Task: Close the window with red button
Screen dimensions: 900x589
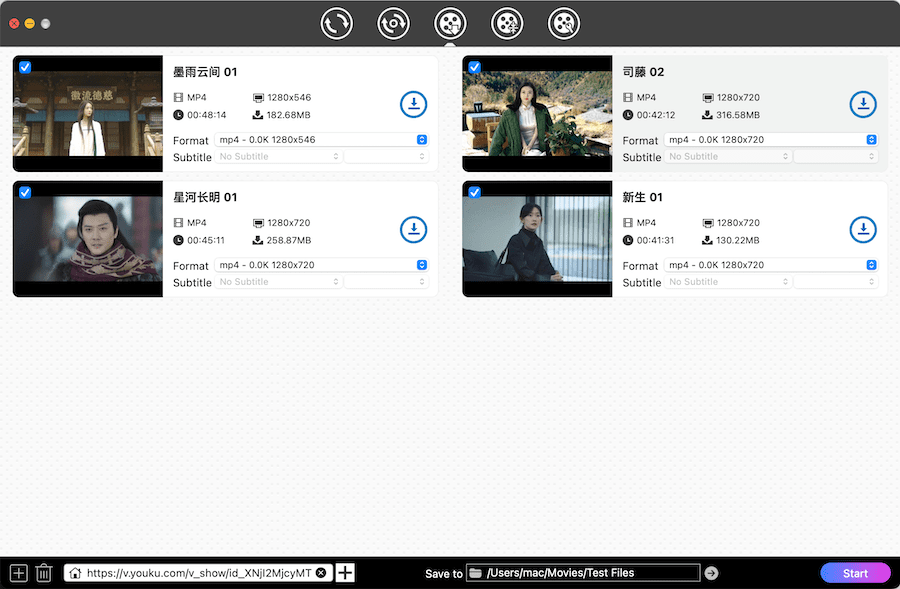Action: 14,24
